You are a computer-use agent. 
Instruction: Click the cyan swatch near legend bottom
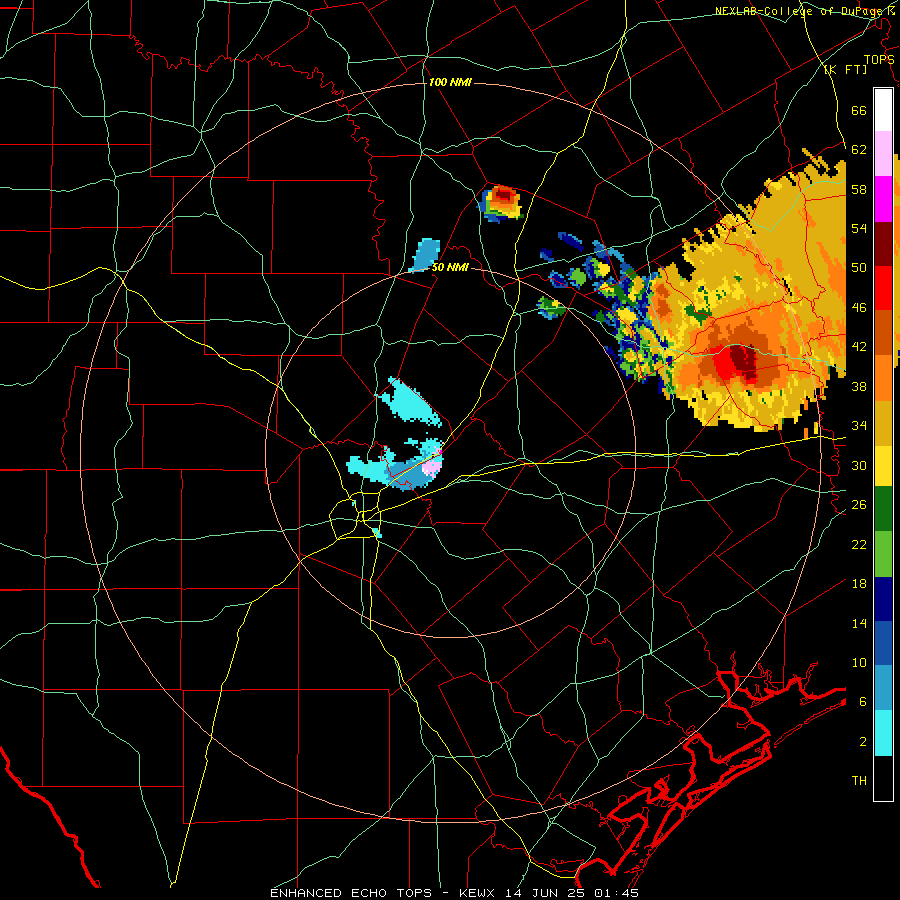(x=883, y=733)
